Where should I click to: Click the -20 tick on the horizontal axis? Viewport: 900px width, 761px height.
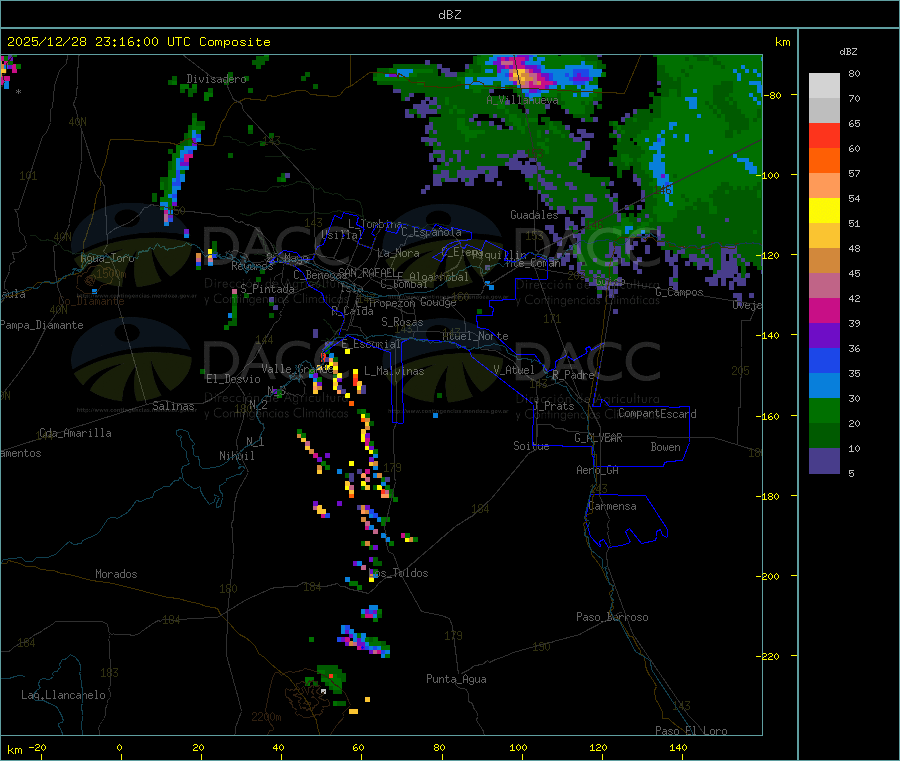tap(37, 747)
